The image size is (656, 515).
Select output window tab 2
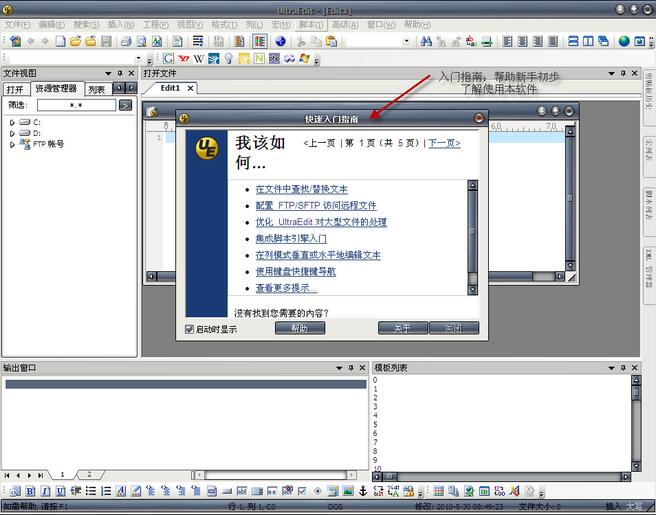click(x=89, y=474)
